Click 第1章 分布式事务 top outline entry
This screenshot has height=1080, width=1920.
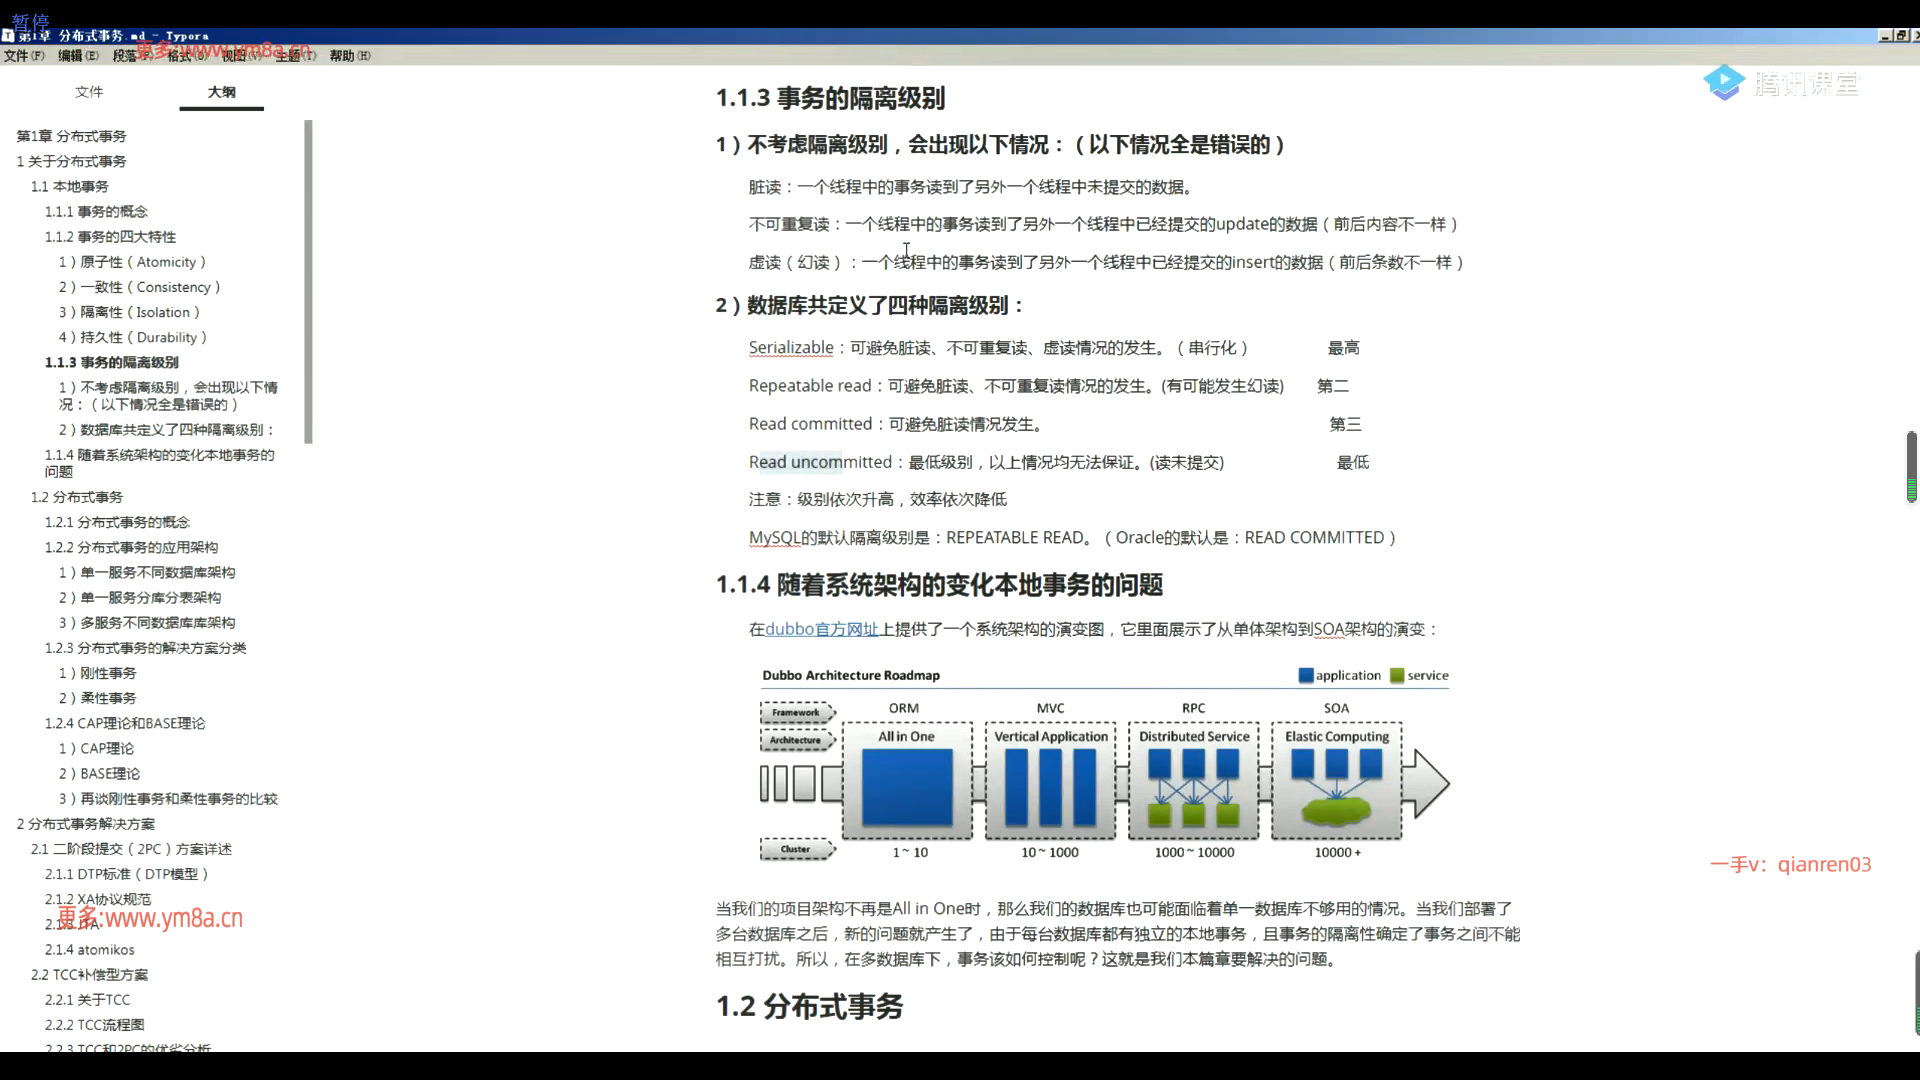click(x=71, y=136)
